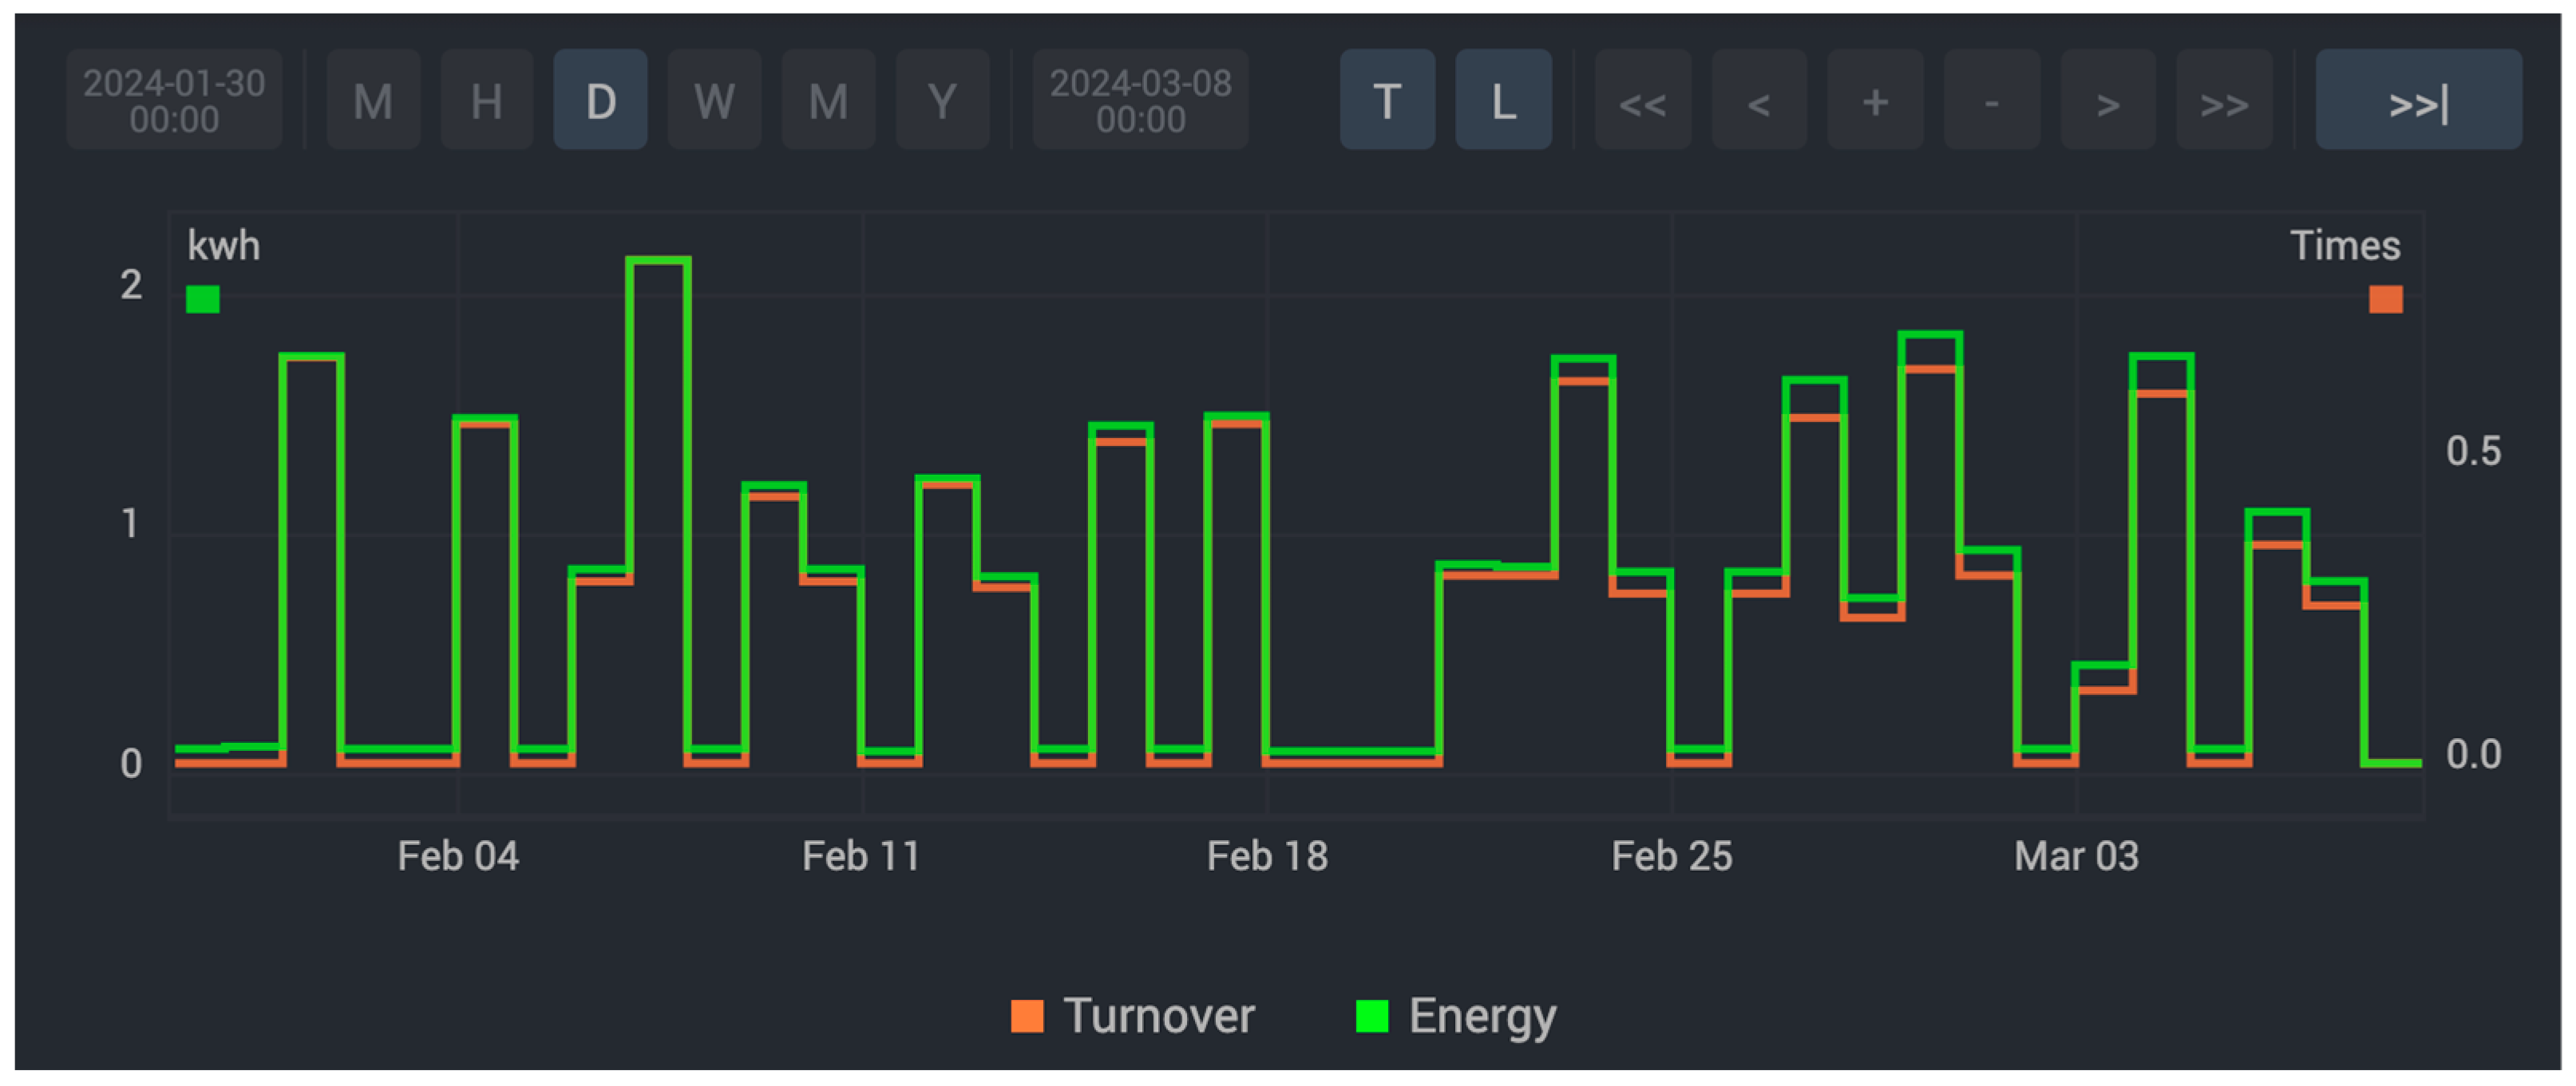Viewport: 2576px width, 1086px height.
Task: Select the H hour interval
Action: tap(486, 101)
